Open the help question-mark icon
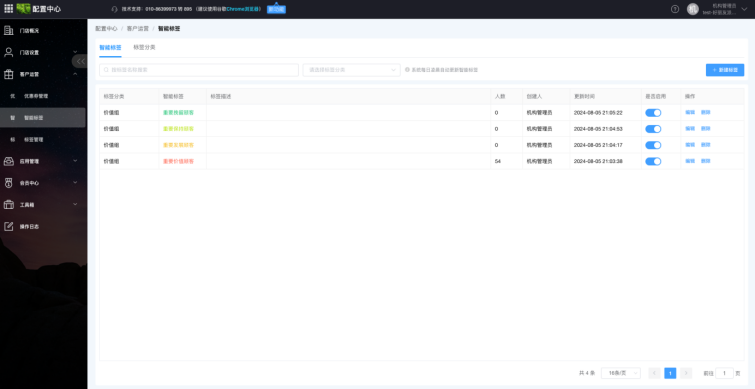 (x=675, y=9)
